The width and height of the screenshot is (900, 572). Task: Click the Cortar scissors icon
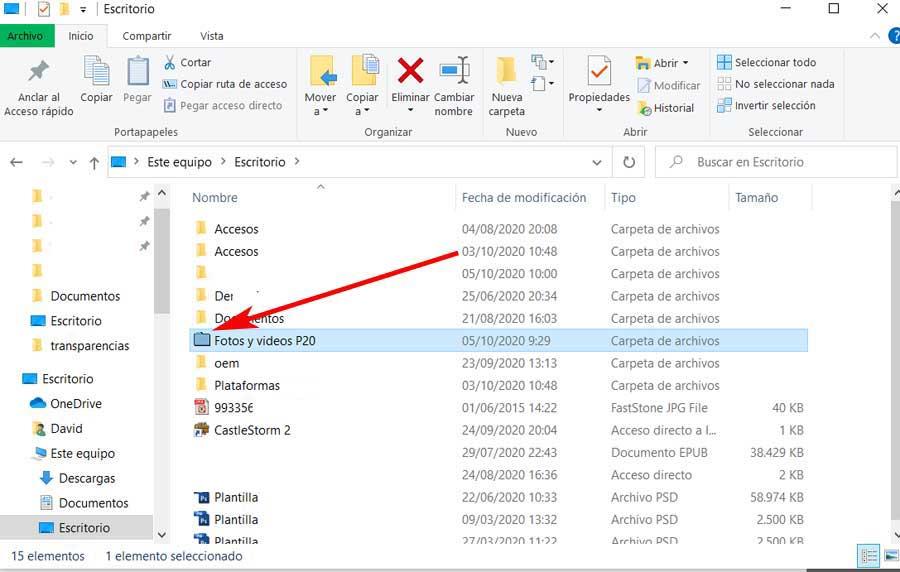point(170,62)
